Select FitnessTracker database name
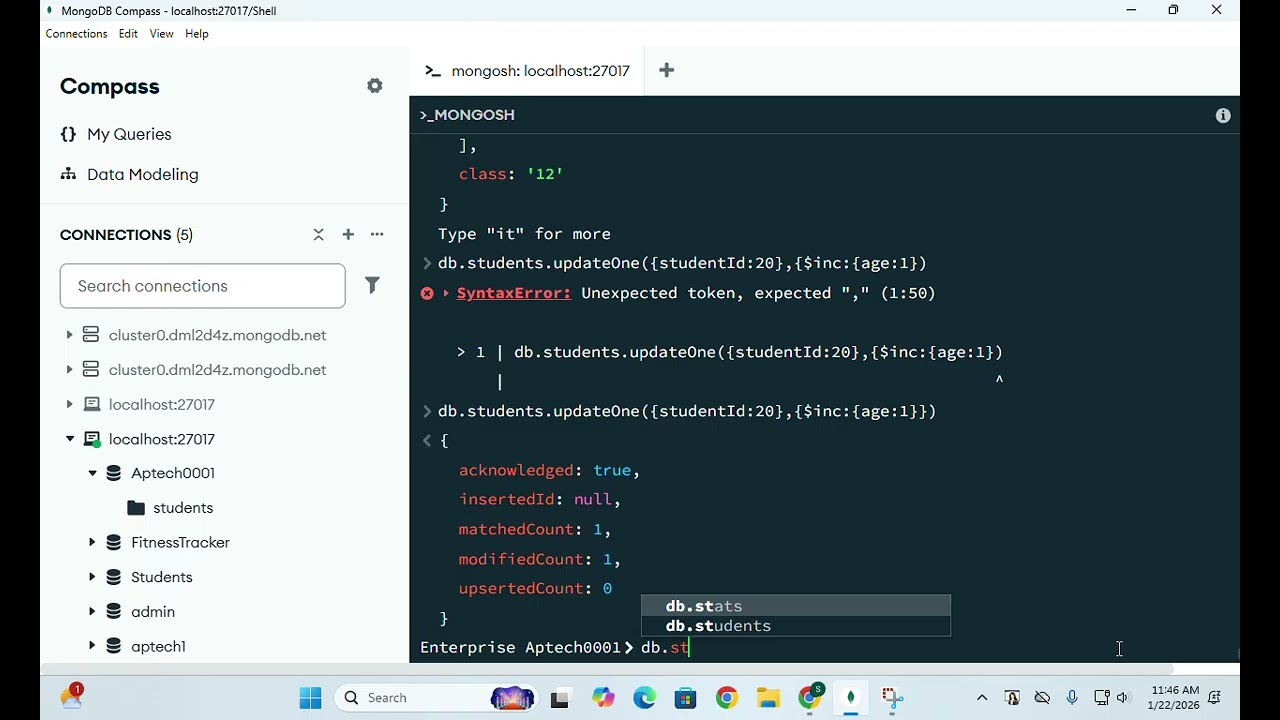This screenshot has width=1280, height=720. point(181,542)
